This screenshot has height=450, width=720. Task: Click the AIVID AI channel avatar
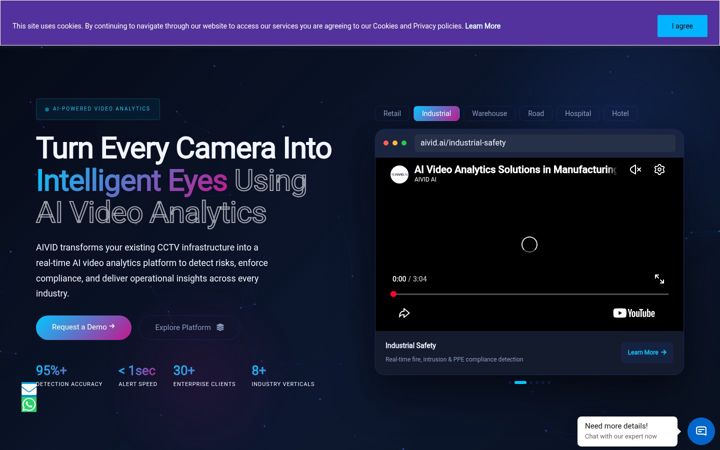pyautogui.click(x=399, y=174)
